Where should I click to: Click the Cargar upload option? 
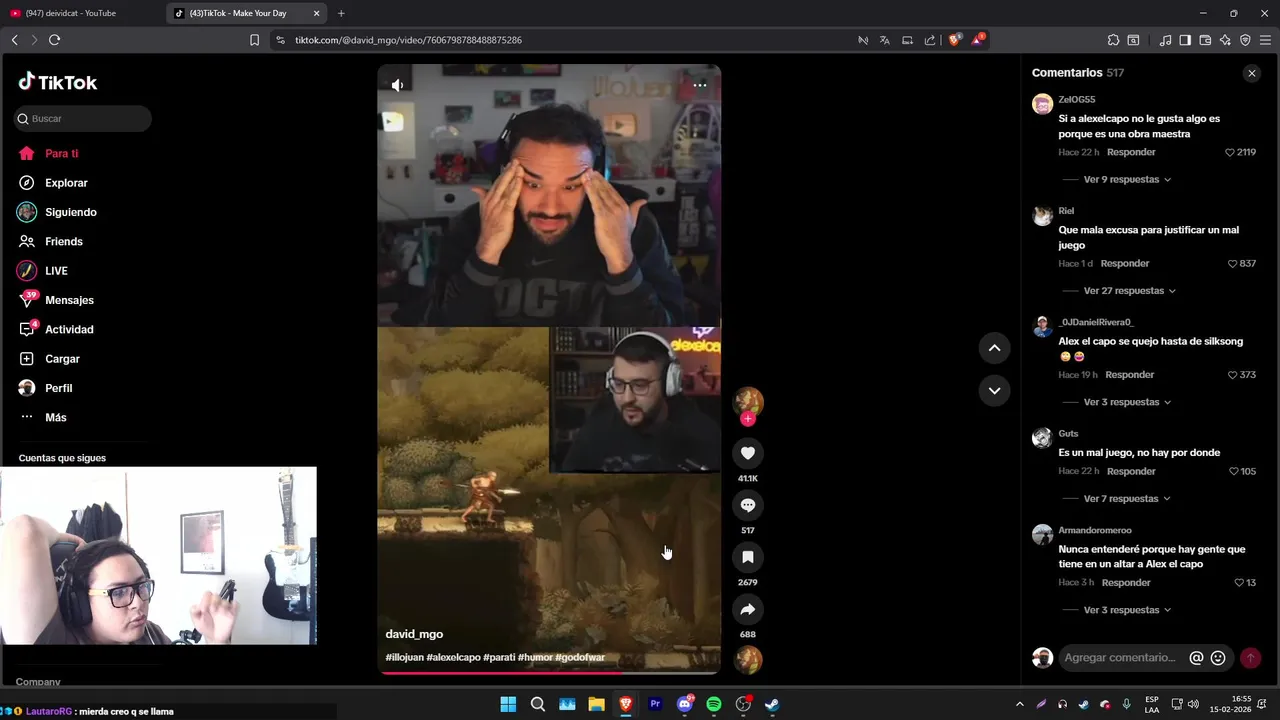pos(62,359)
